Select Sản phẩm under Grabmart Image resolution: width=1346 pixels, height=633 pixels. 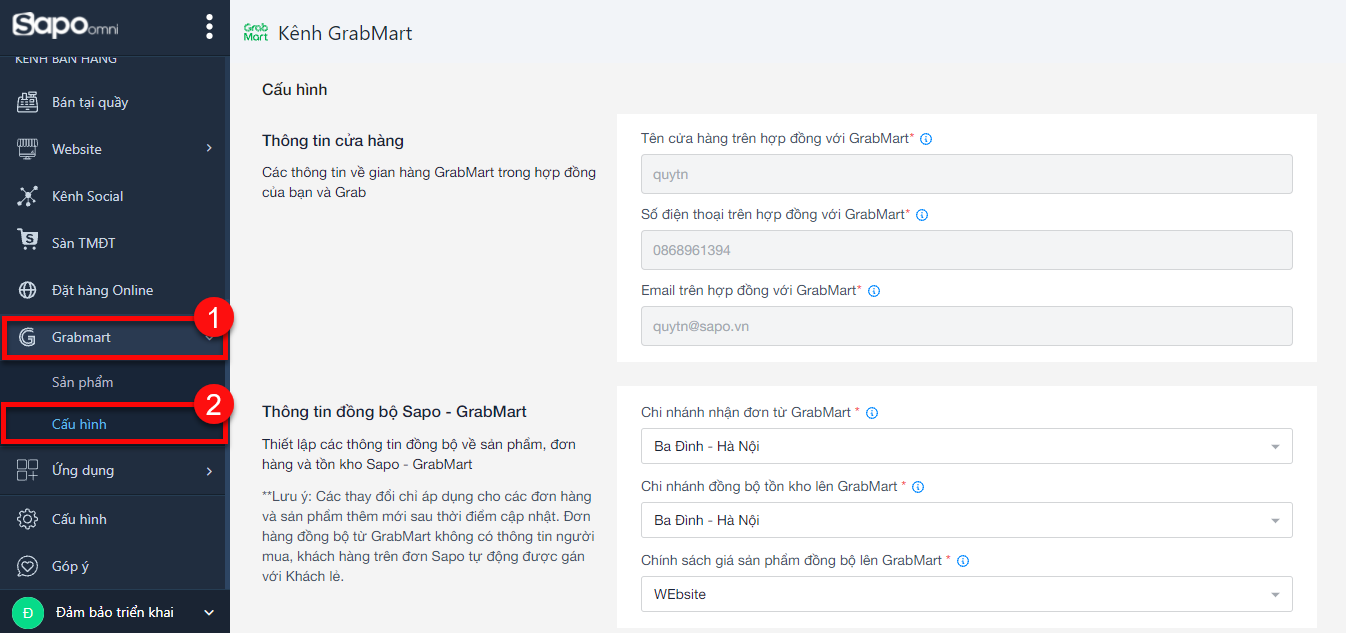(x=82, y=382)
